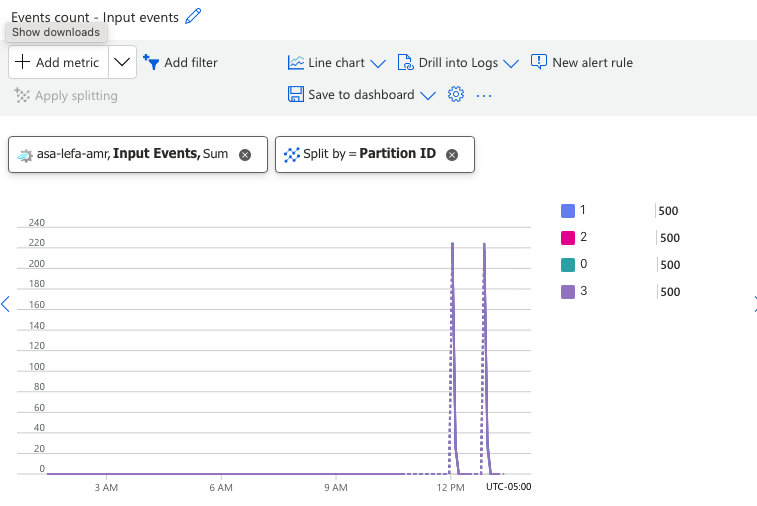
Task: Click the splitting icon in Split by pill
Action: (292, 155)
